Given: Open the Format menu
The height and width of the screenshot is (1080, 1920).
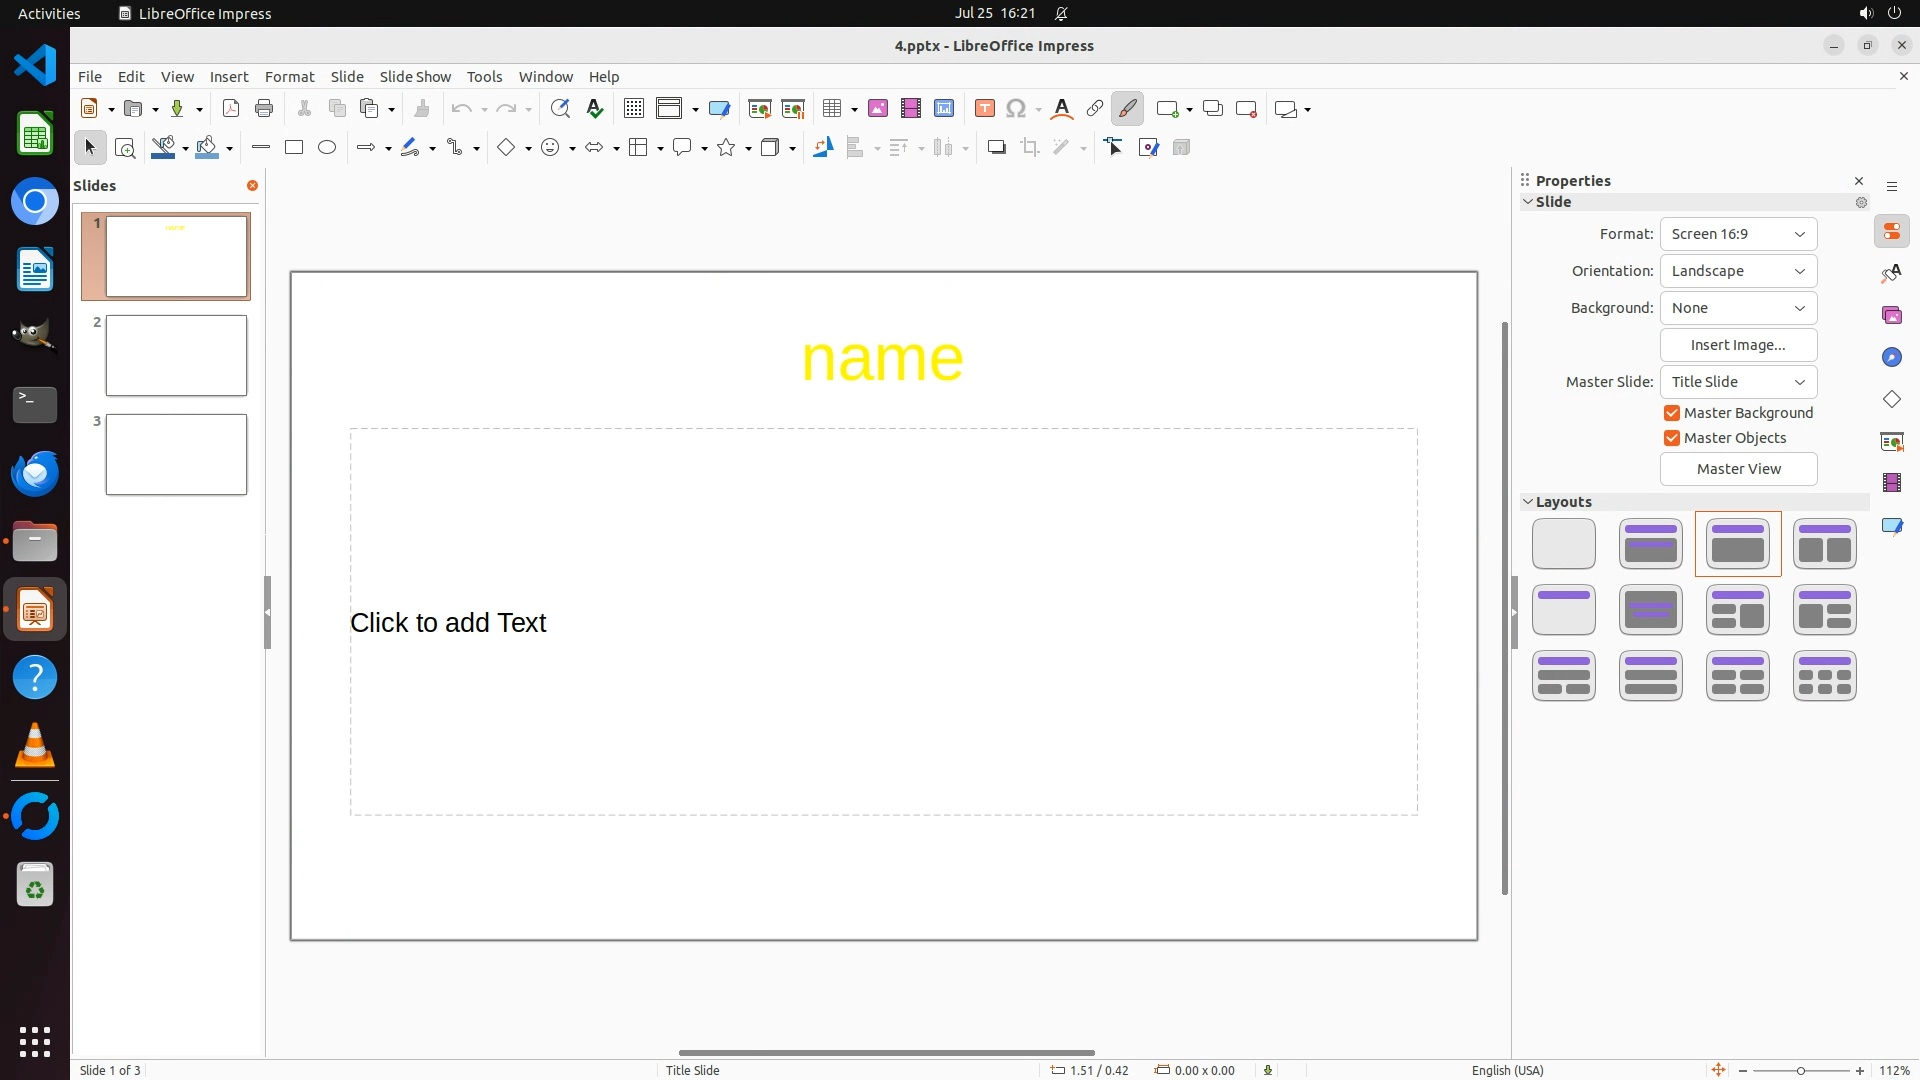Looking at the screenshot, I should (x=289, y=77).
